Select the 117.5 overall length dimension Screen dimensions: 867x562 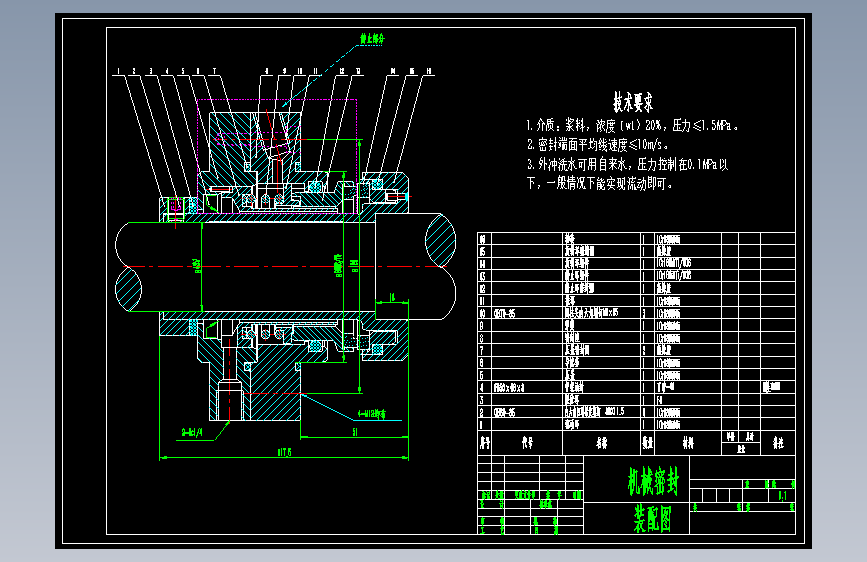pos(284,452)
